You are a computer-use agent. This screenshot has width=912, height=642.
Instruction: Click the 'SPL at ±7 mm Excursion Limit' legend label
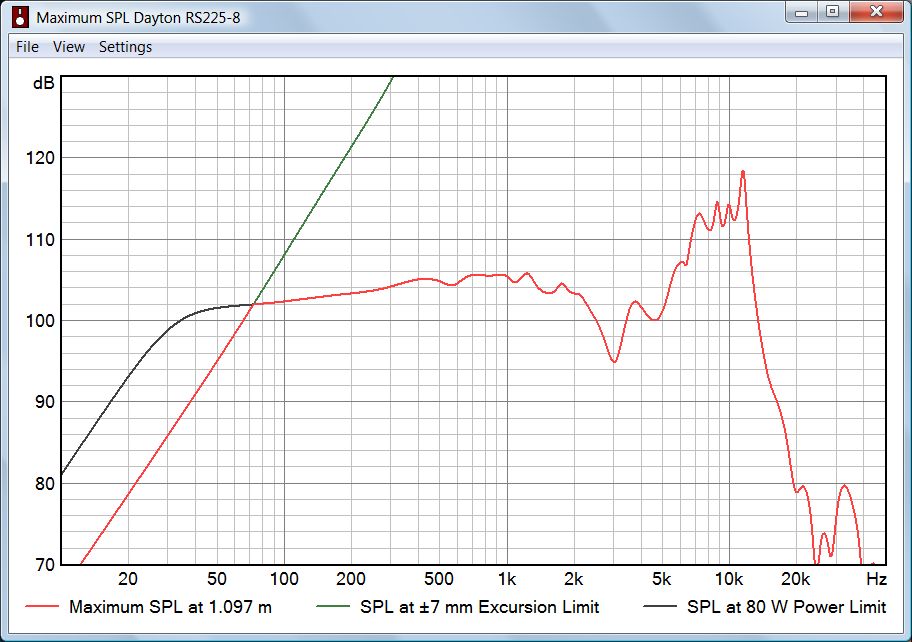coord(480,607)
